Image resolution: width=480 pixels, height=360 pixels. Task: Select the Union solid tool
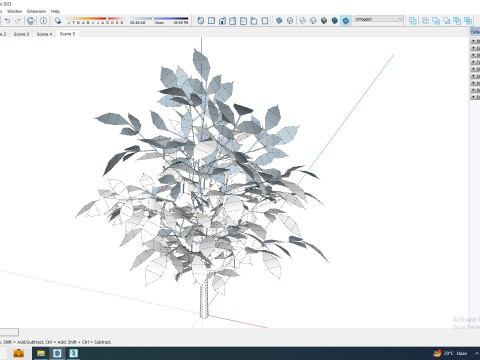[x=436, y=21]
